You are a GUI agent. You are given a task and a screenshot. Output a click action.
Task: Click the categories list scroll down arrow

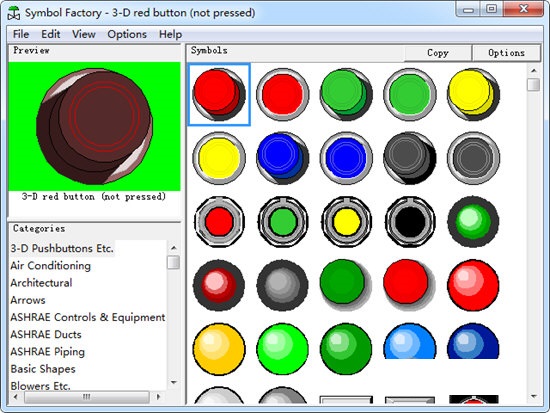[x=174, y=382]
